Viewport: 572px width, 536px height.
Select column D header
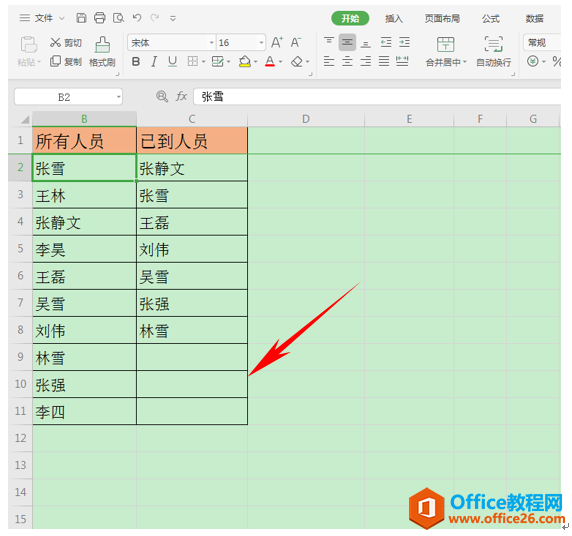306,119
